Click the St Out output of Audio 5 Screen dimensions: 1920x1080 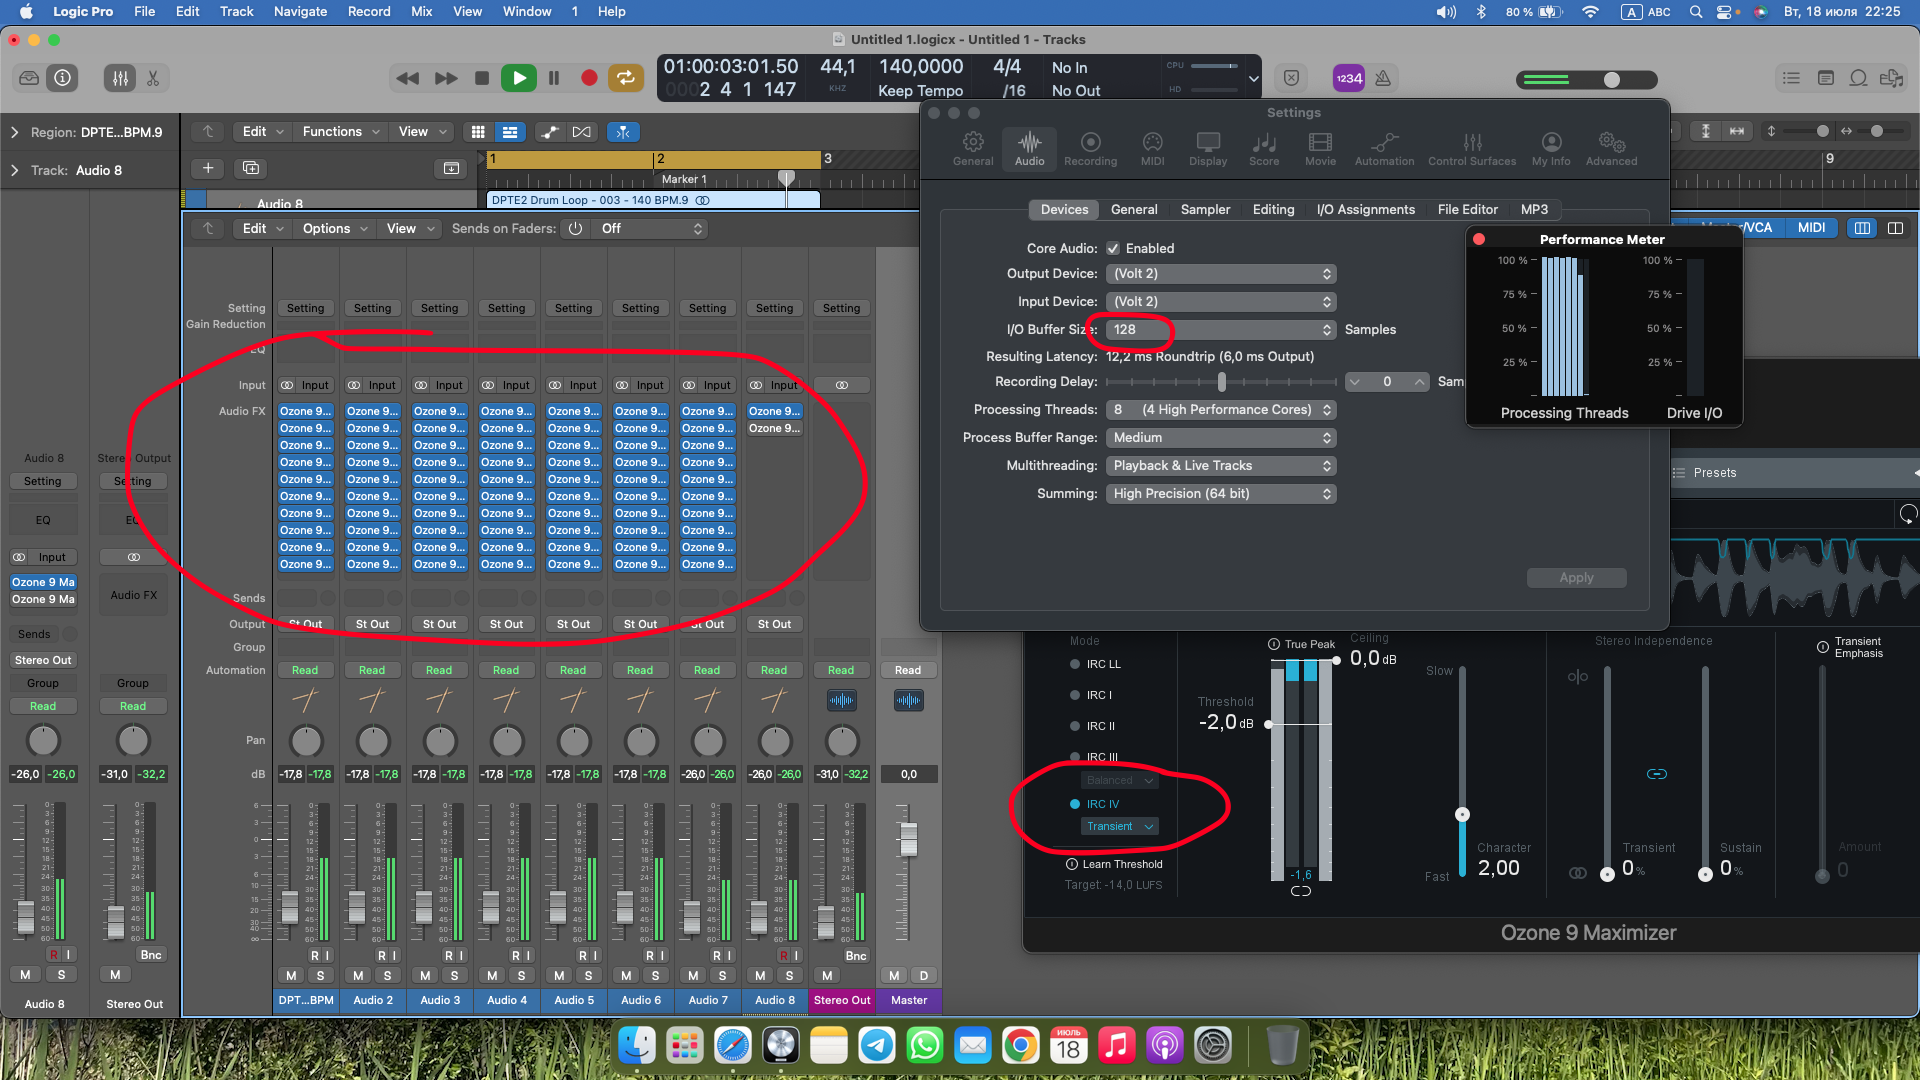(x=573, y=624)
